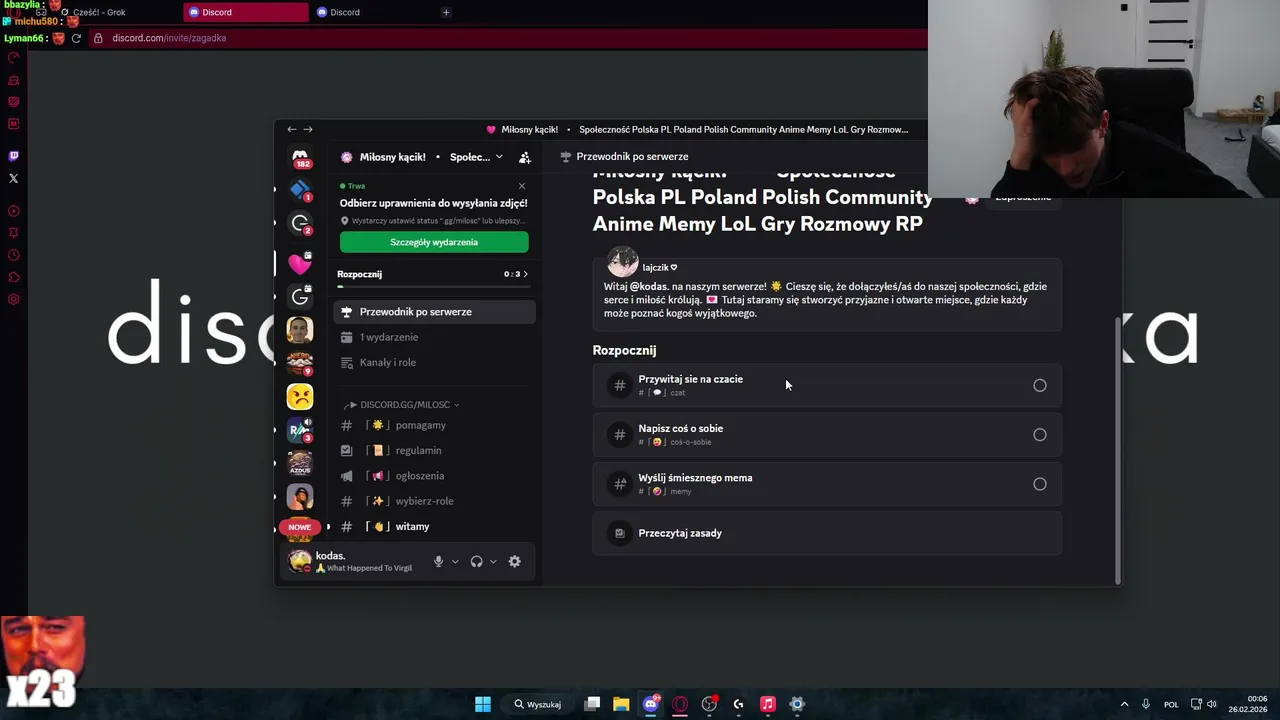The width and height of the screenshot is (1280, 720).
Task: Open browser sidebar history clock icon
Action: 13,255
